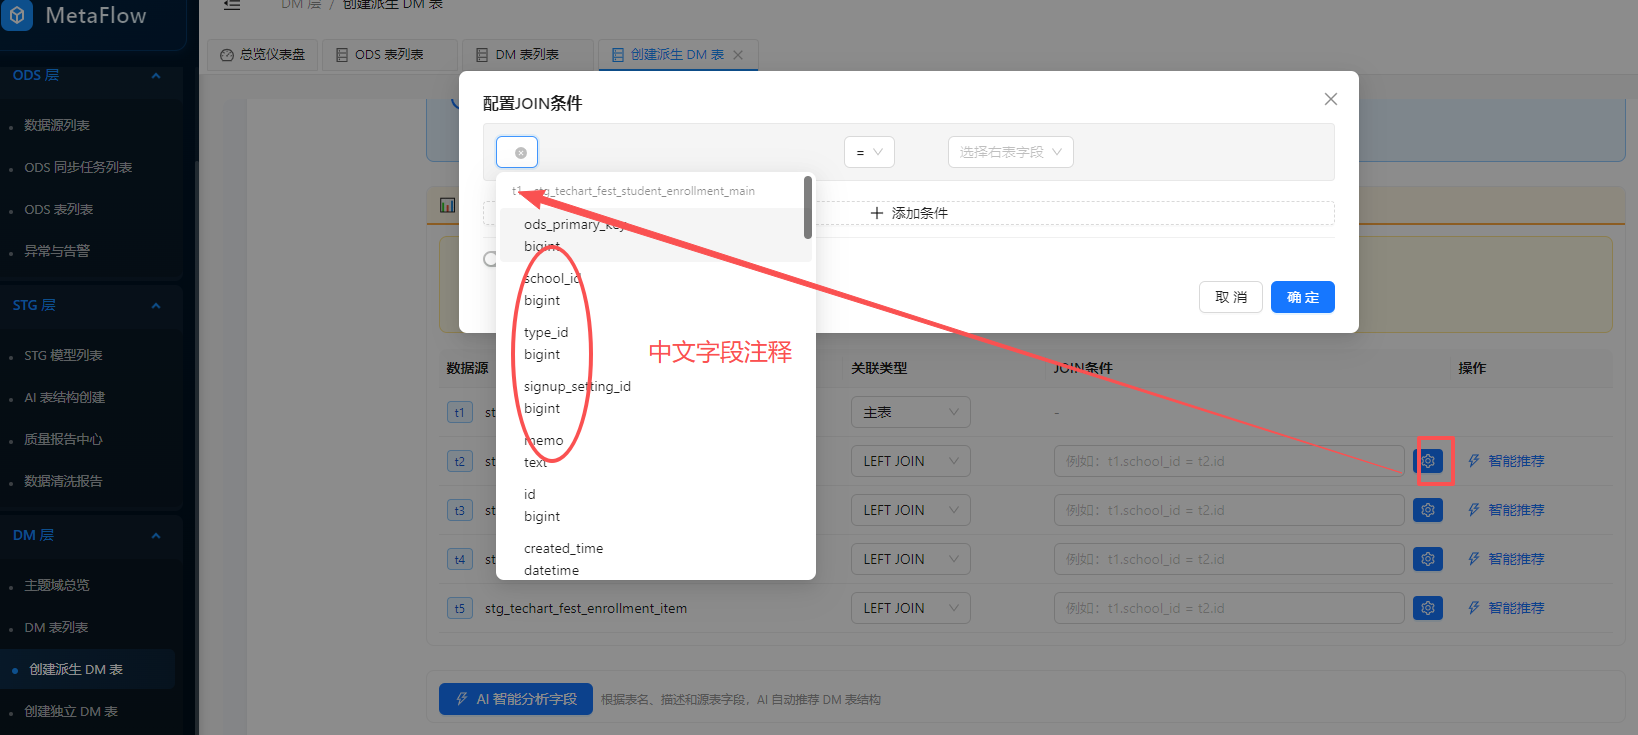Click the 确定 button

1302,297
